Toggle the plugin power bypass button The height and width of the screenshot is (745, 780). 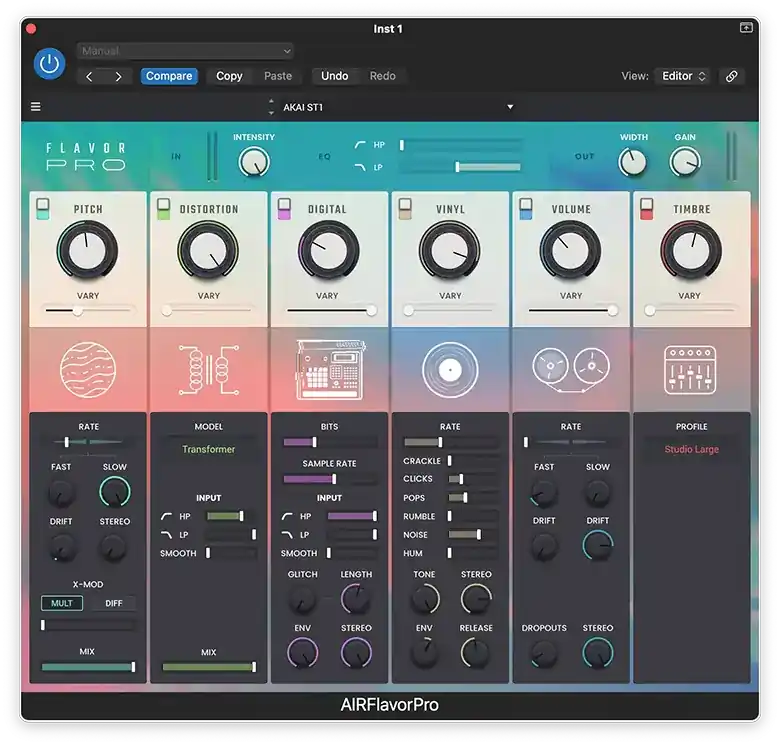tap(49, 64)
